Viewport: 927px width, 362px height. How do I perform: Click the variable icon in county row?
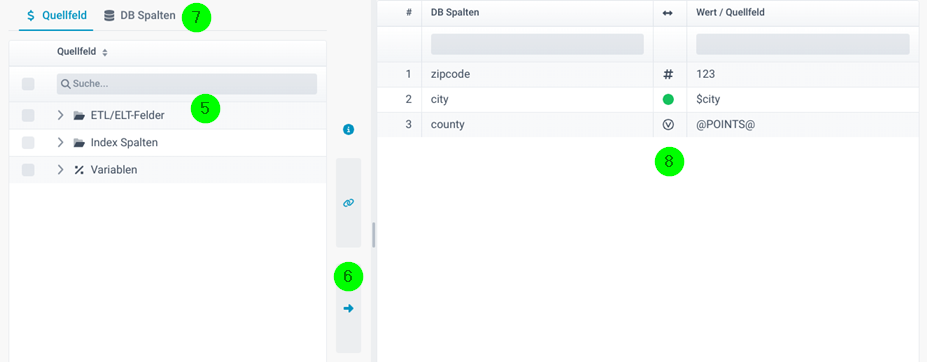click(668, 125)
